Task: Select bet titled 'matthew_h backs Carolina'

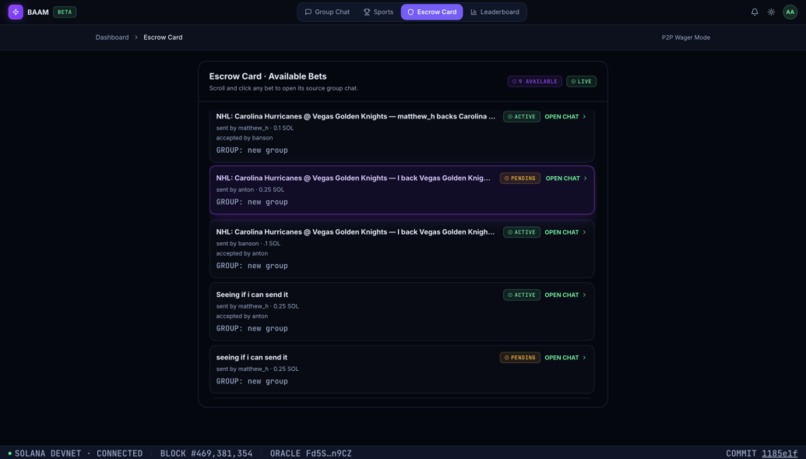Action: pyautogui.click(x=356, y=117)
